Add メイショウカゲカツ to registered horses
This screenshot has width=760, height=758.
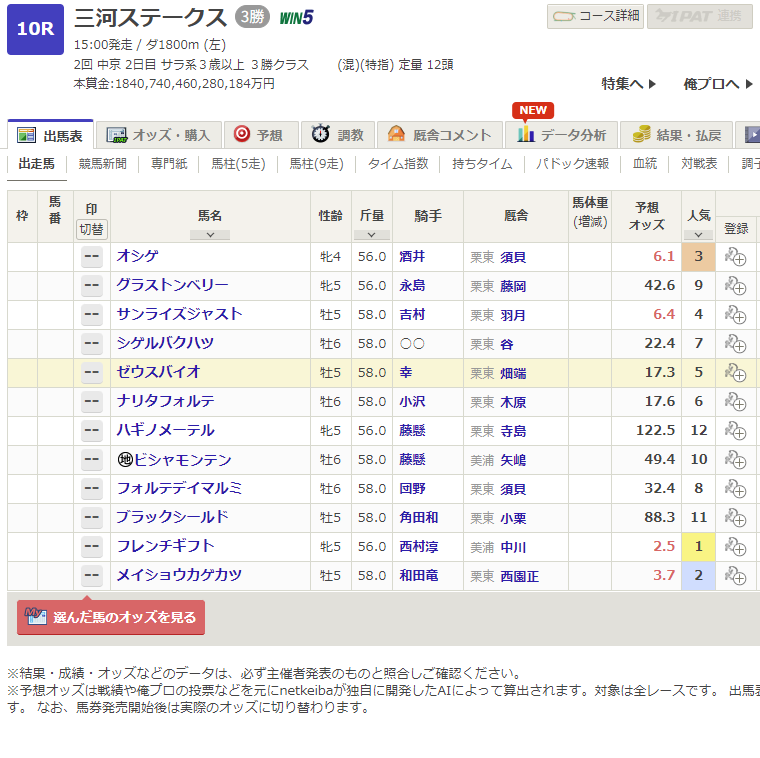click(736, 576)
